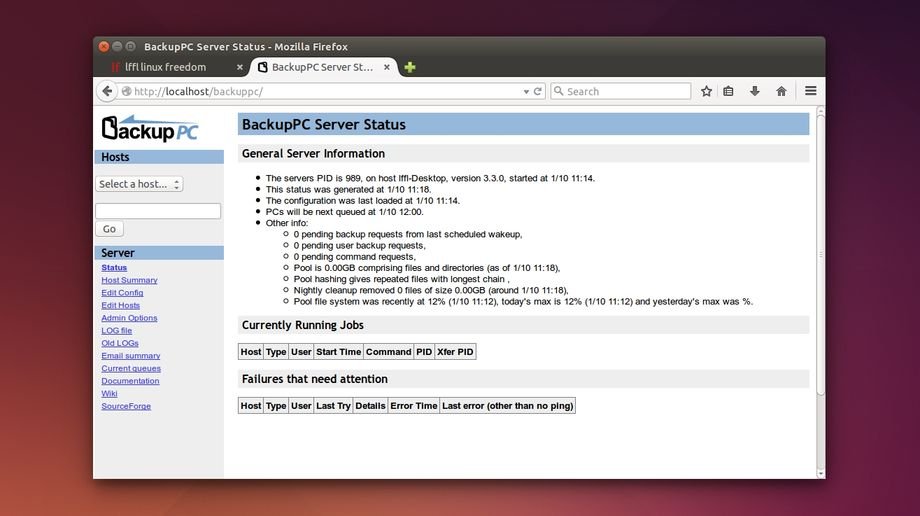Click the Firefox search input field
The image size is (920, 516).
point(625,91)
